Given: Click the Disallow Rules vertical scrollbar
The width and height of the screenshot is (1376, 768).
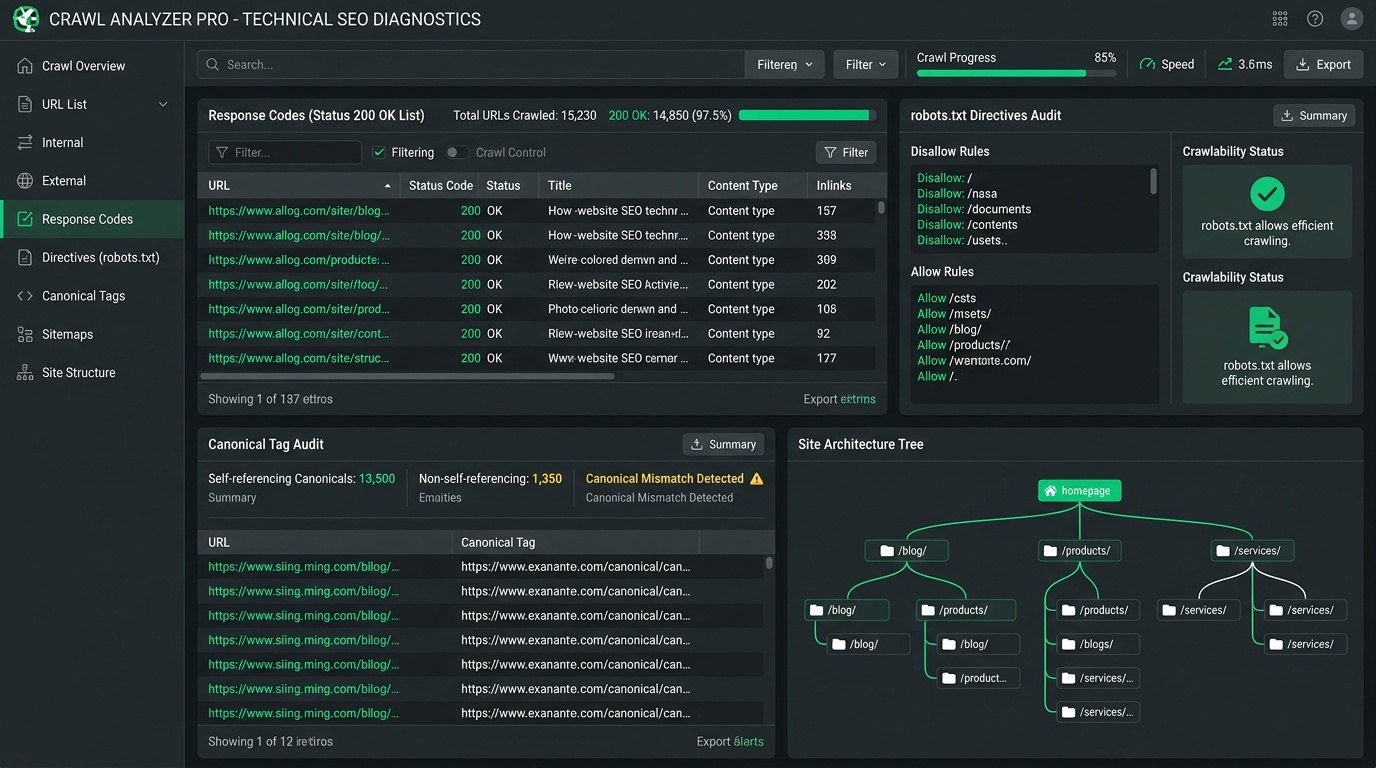Looking at the screenshot, I should tap(1154, 181).
